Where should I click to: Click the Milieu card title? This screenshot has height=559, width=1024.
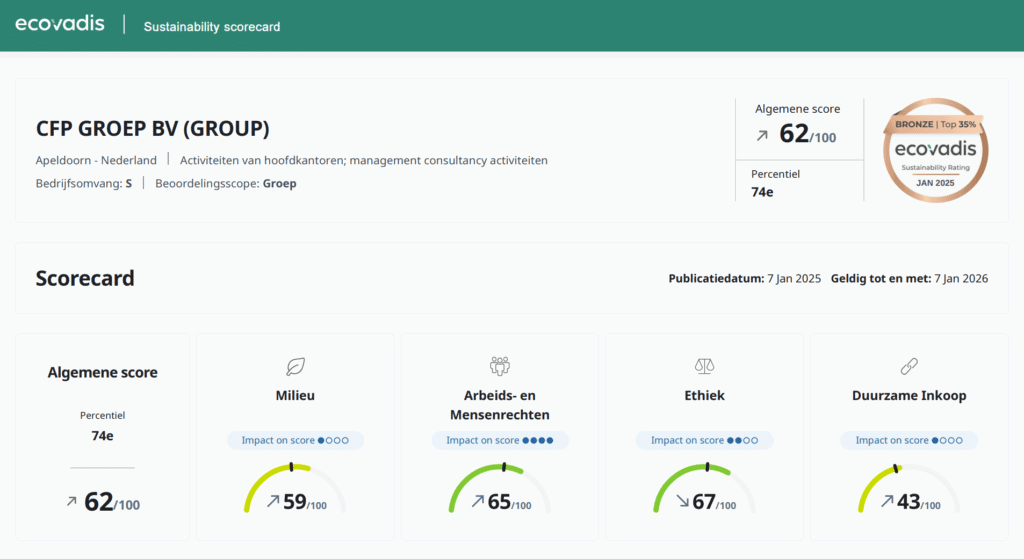tap(295, 395)
